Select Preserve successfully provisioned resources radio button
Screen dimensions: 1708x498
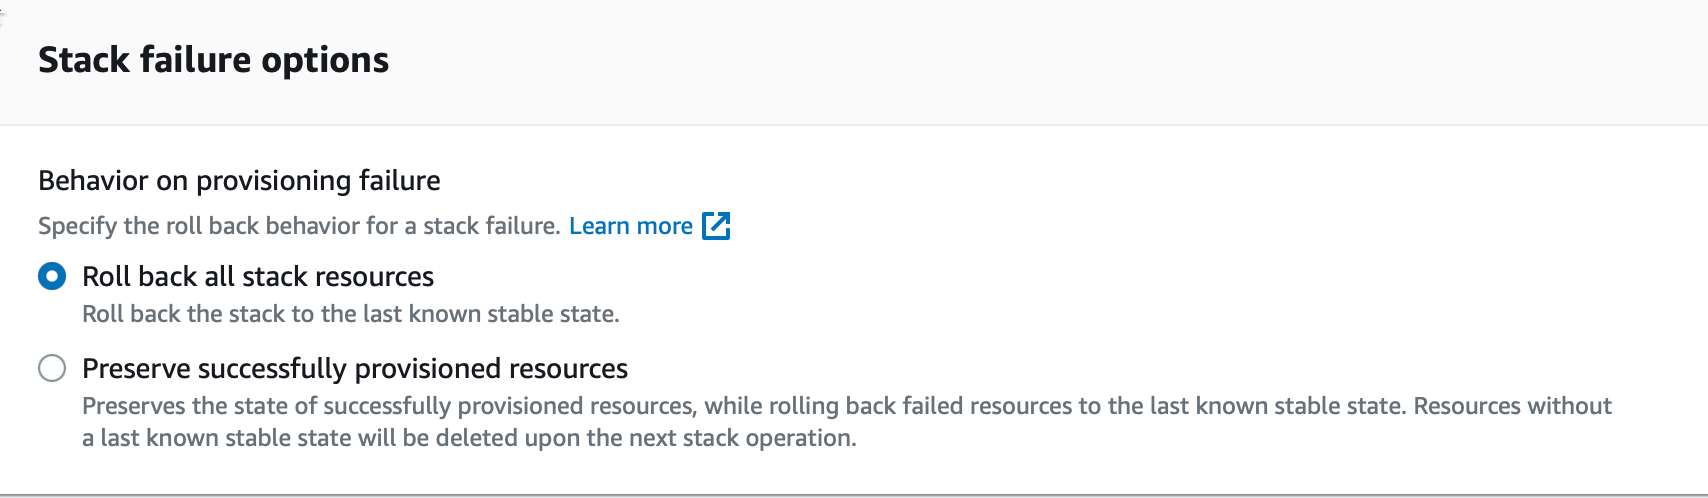tap(52, 368)
